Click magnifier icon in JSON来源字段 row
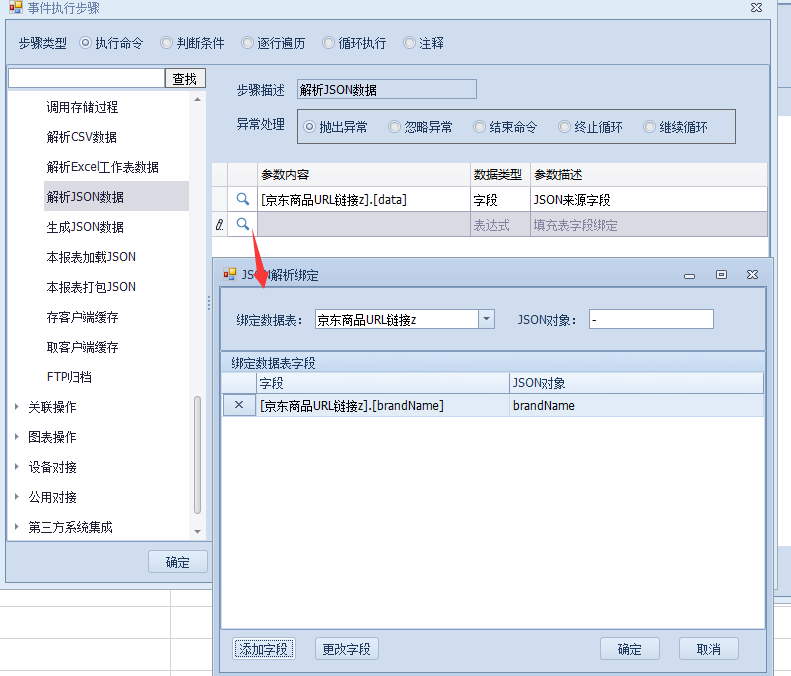The width and height of the screenshot is (791, 676). pos(242,200)
